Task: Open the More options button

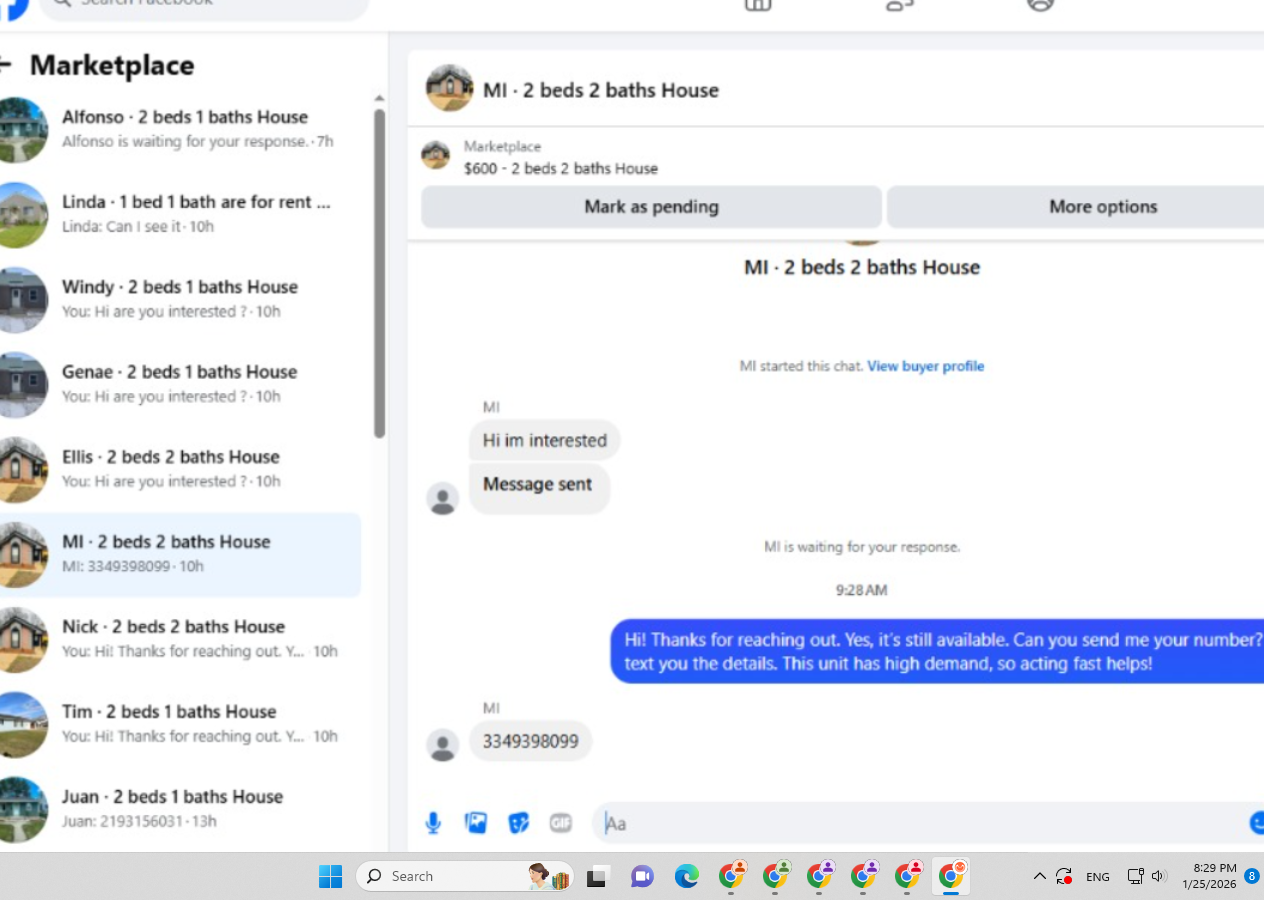Action: 1075,207
